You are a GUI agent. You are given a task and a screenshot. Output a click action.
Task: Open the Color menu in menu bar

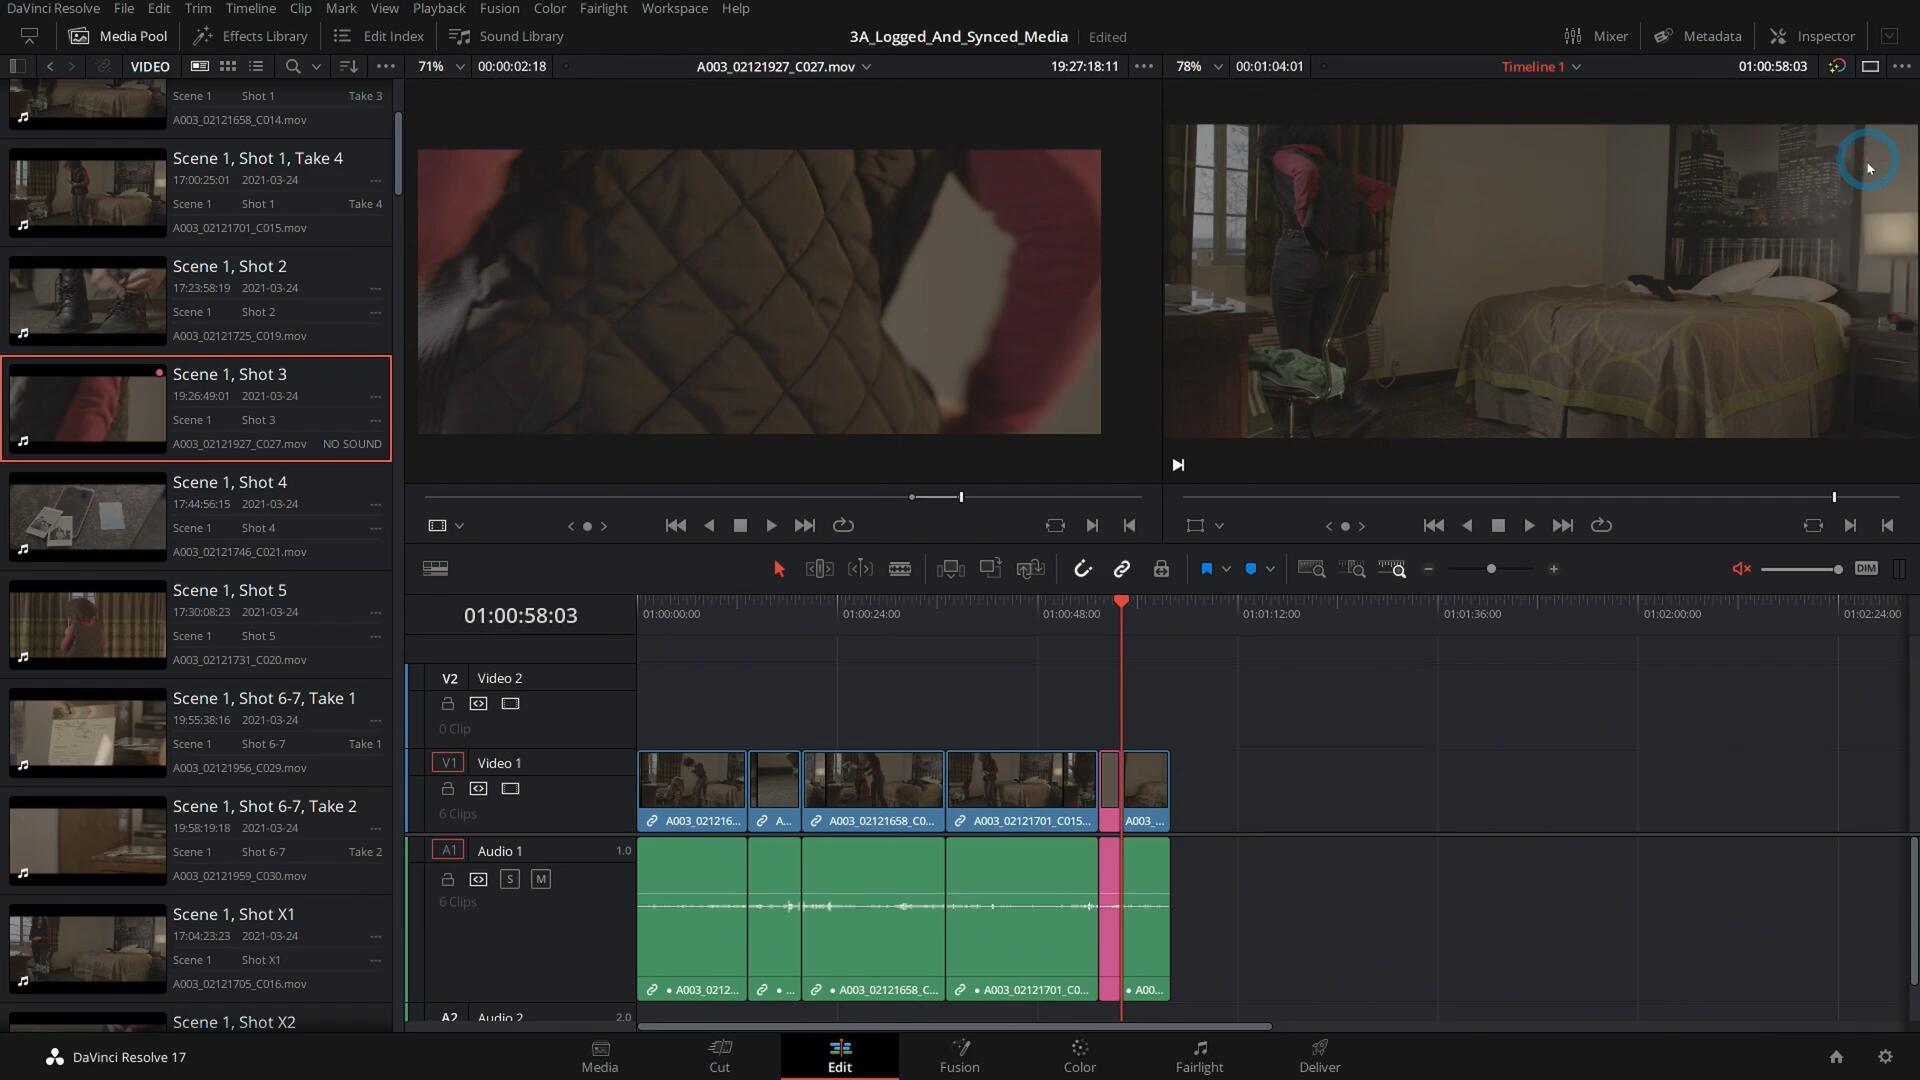click(x=551, y=8)
